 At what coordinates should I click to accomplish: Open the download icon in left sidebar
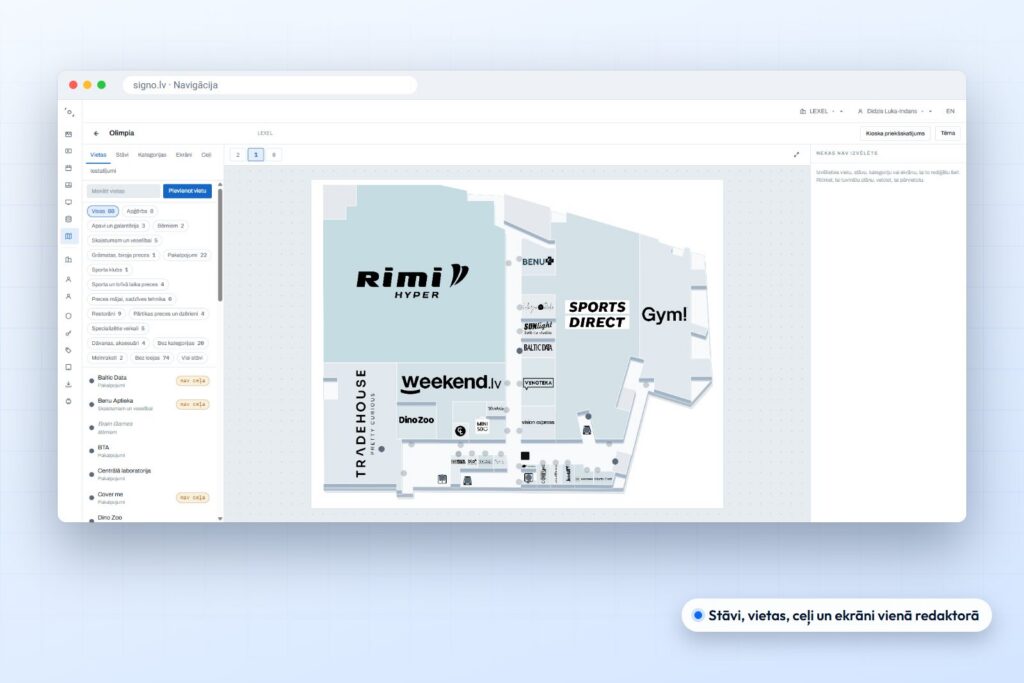click(69, 384)
